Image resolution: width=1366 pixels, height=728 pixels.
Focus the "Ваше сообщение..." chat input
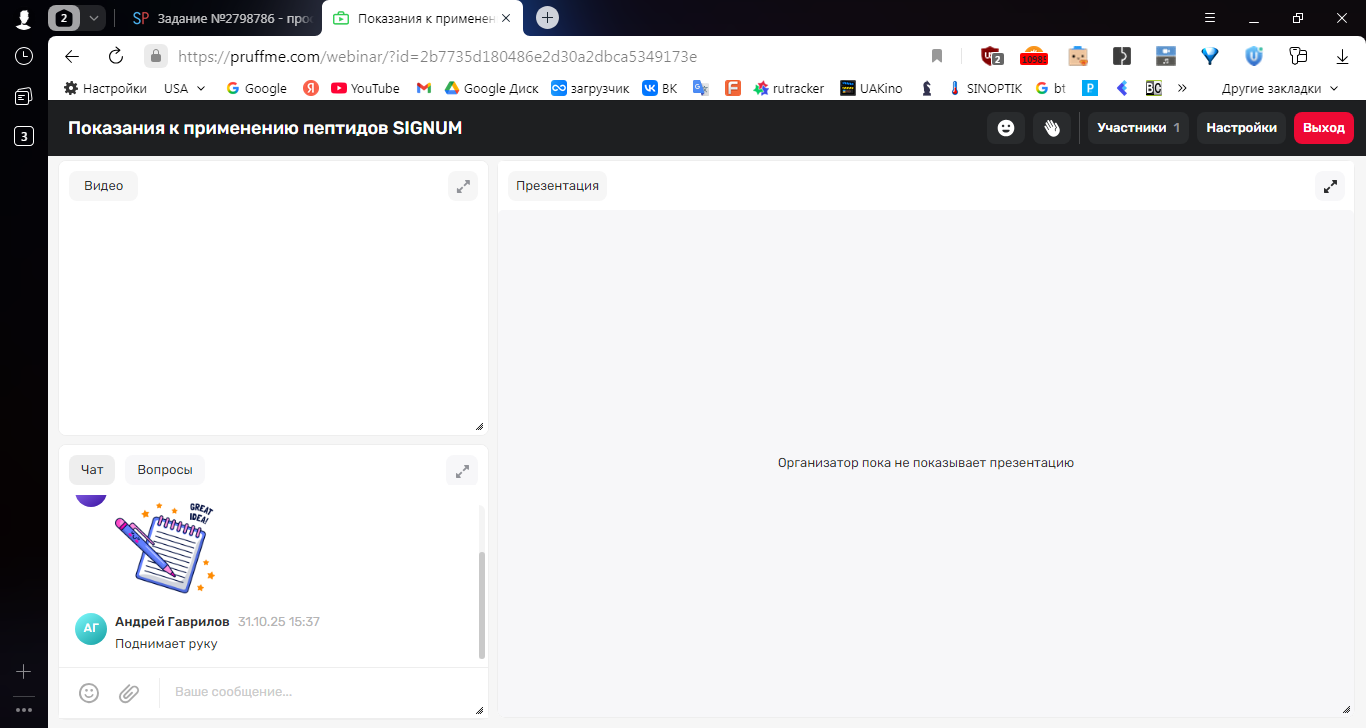click(320, 692)
